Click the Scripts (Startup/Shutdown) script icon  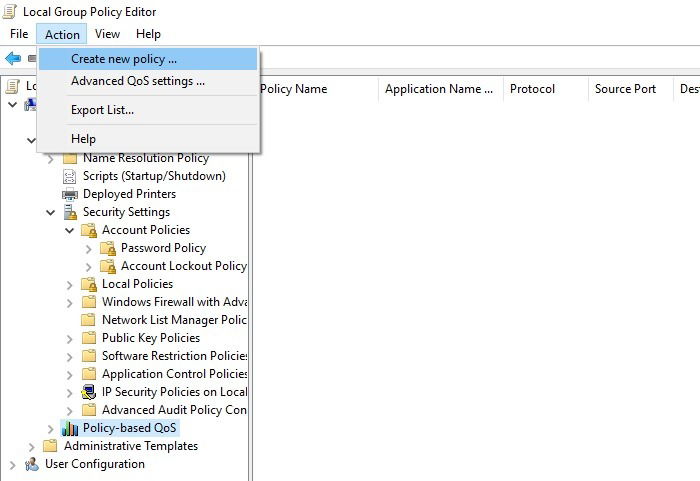[70, 176]
